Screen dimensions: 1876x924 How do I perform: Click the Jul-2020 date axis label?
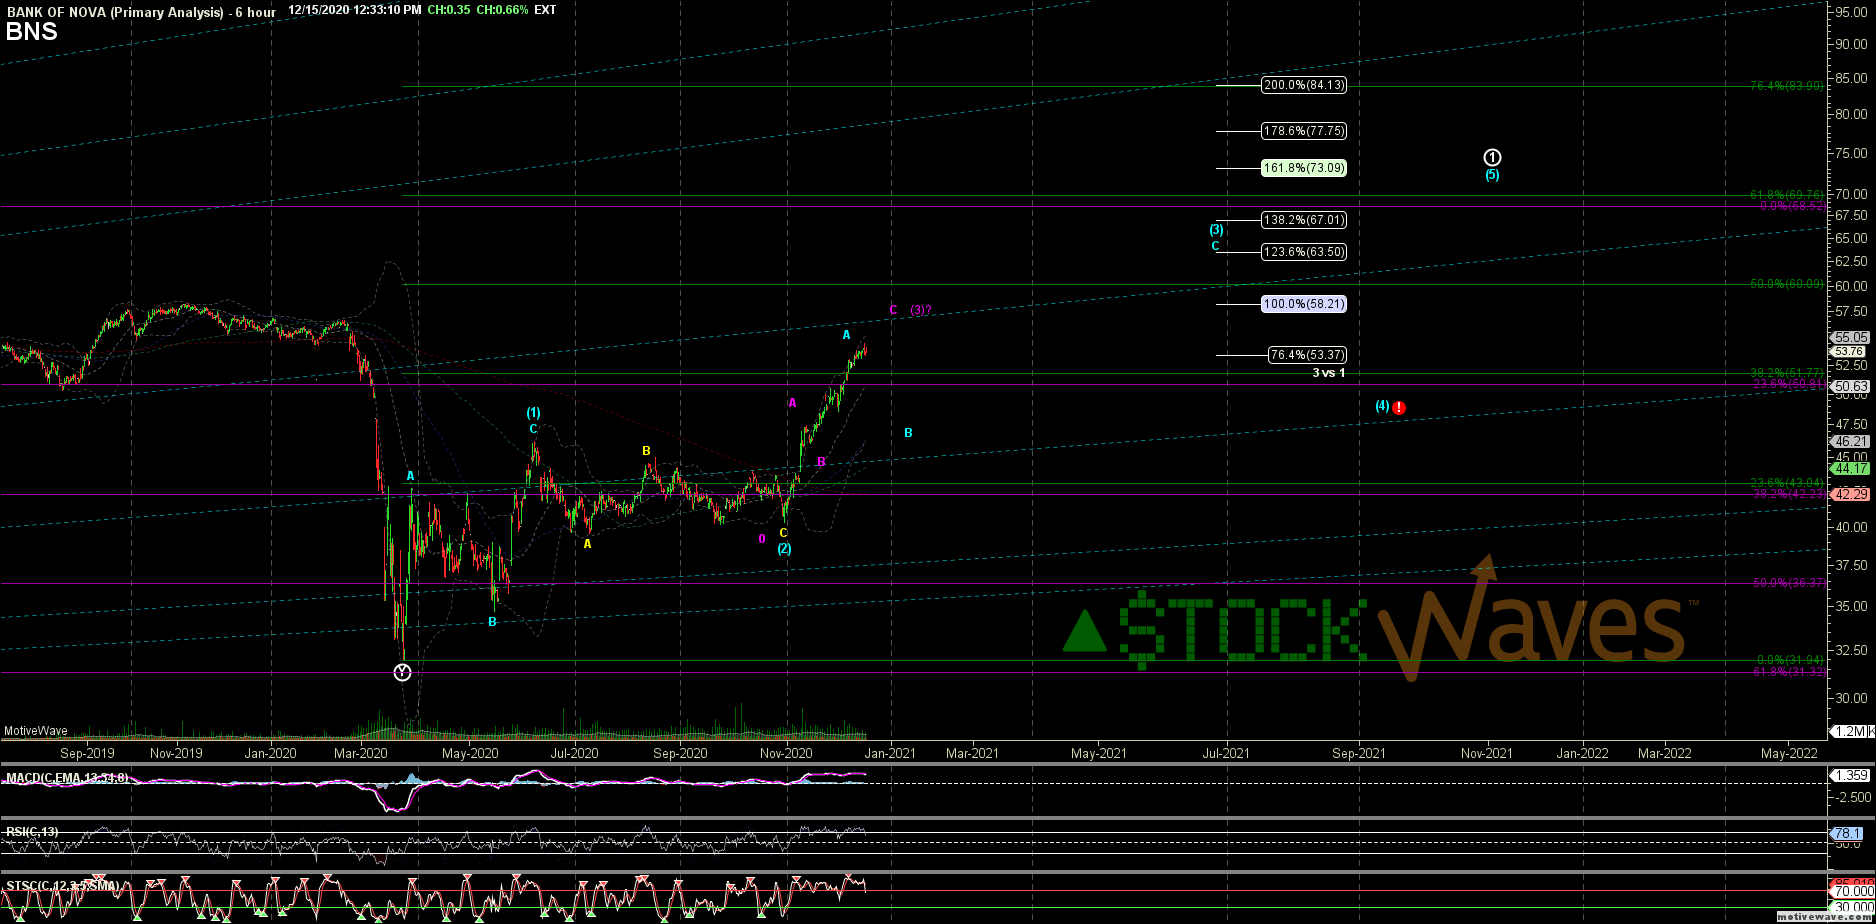click(574, 753)
